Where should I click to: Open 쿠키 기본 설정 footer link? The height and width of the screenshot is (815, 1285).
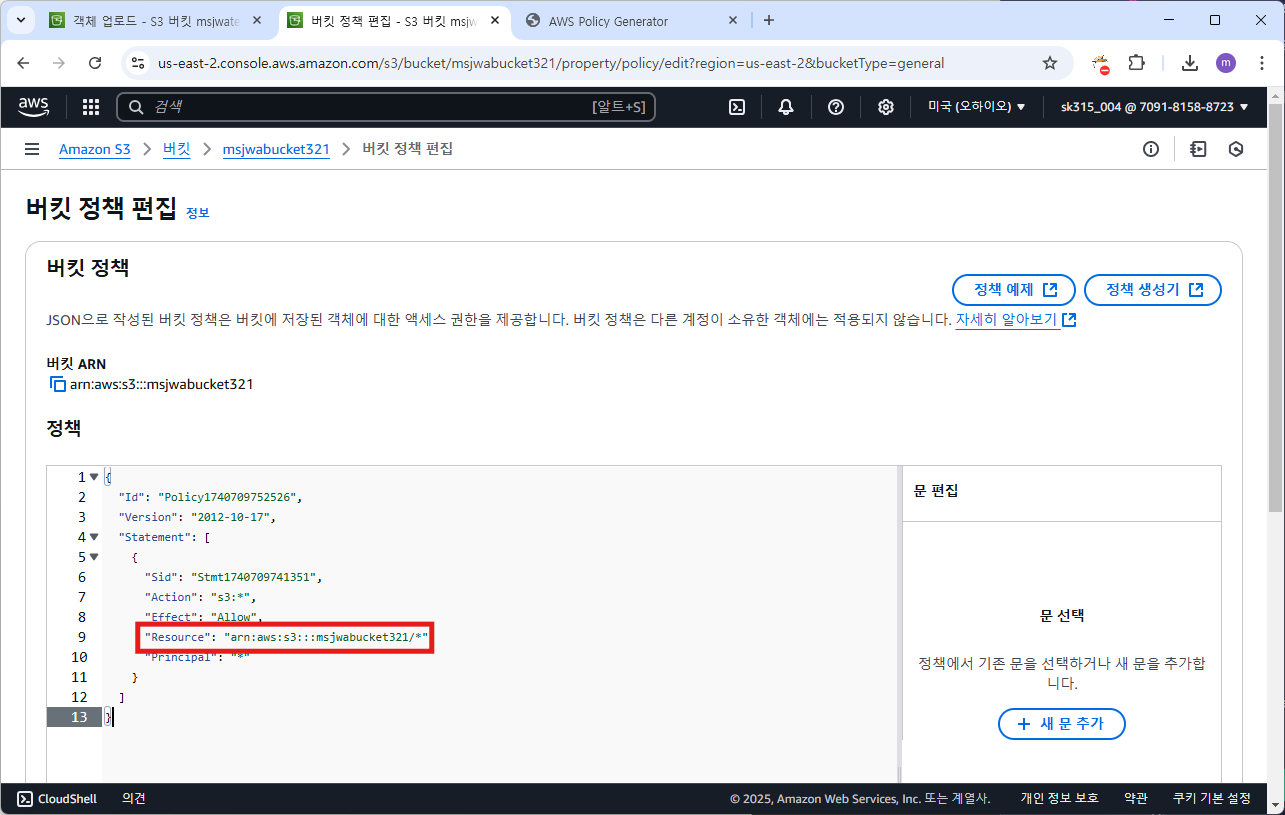tap(1212, 798)
